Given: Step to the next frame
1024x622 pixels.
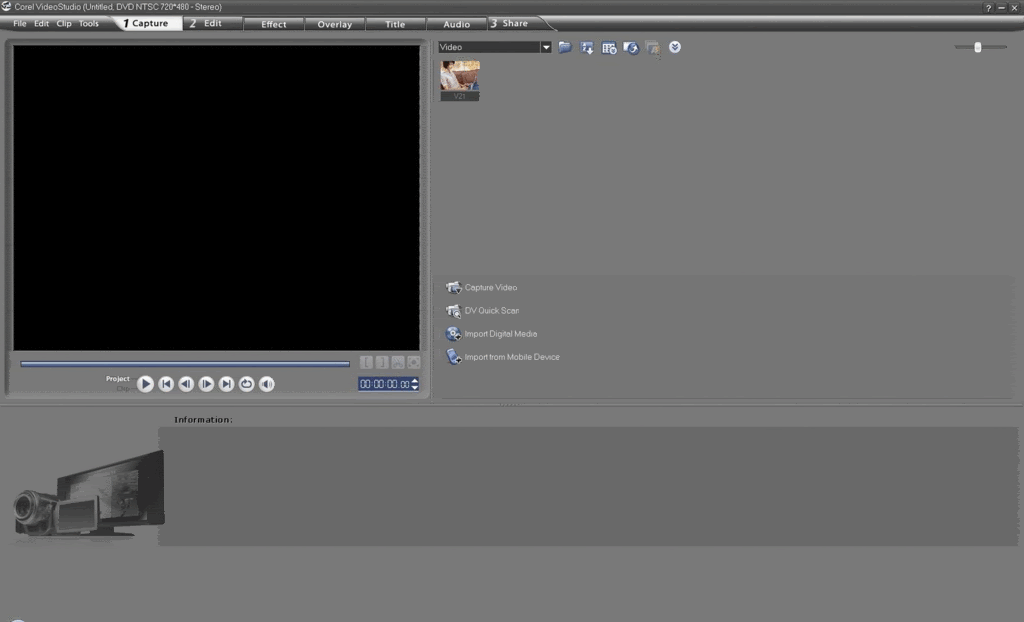Looking at the screenshot, I should click(206, 384).
